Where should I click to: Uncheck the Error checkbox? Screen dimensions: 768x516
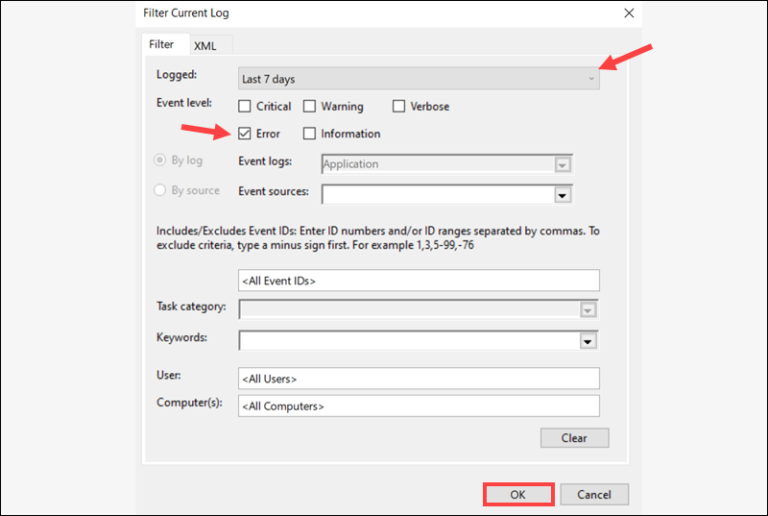[x=244, y=133]
